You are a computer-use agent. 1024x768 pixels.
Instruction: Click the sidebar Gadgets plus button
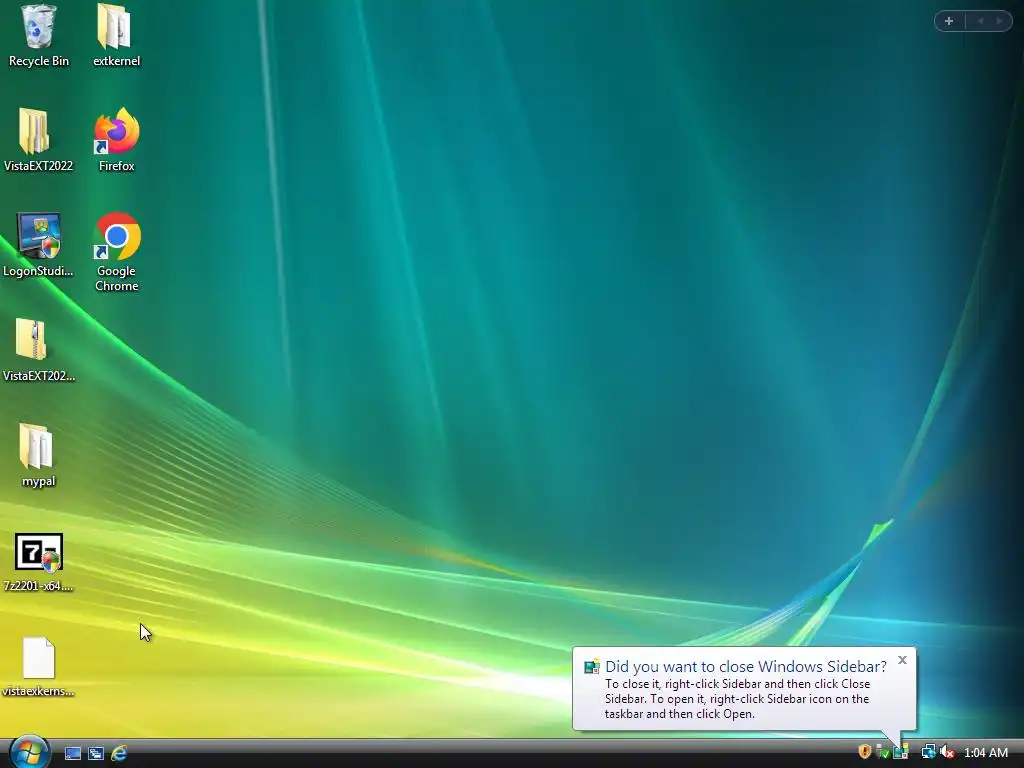(949, 21)
